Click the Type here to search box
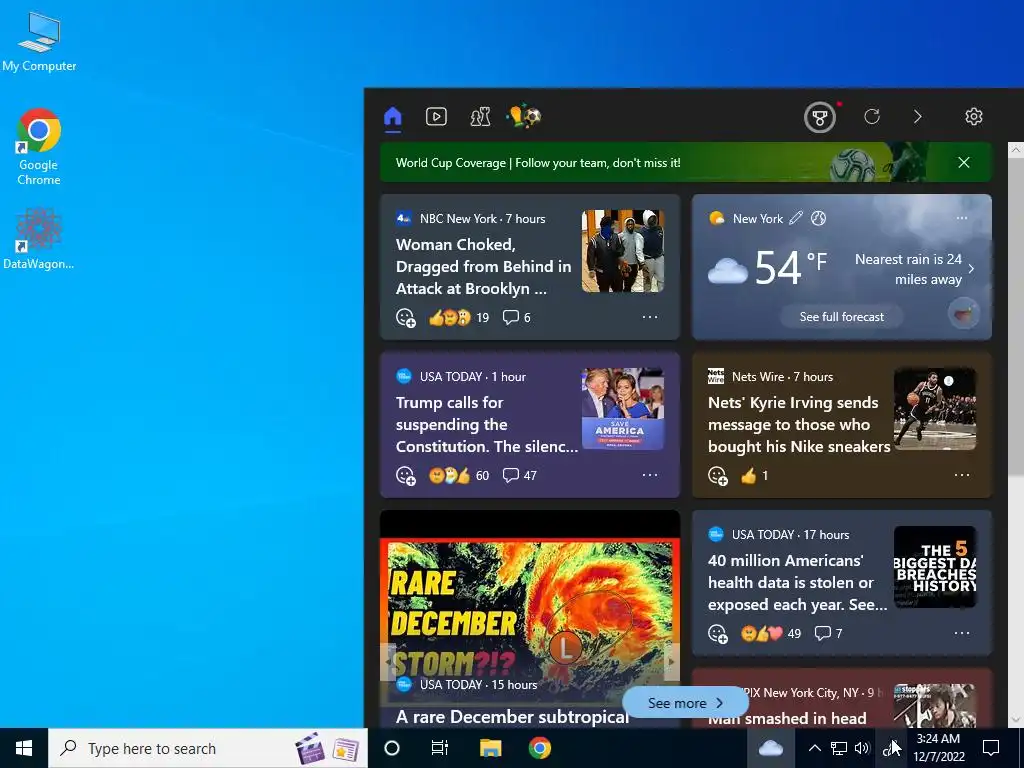Image resolution: width=1024 pixels, height=768 pixels. click(208, 748)
